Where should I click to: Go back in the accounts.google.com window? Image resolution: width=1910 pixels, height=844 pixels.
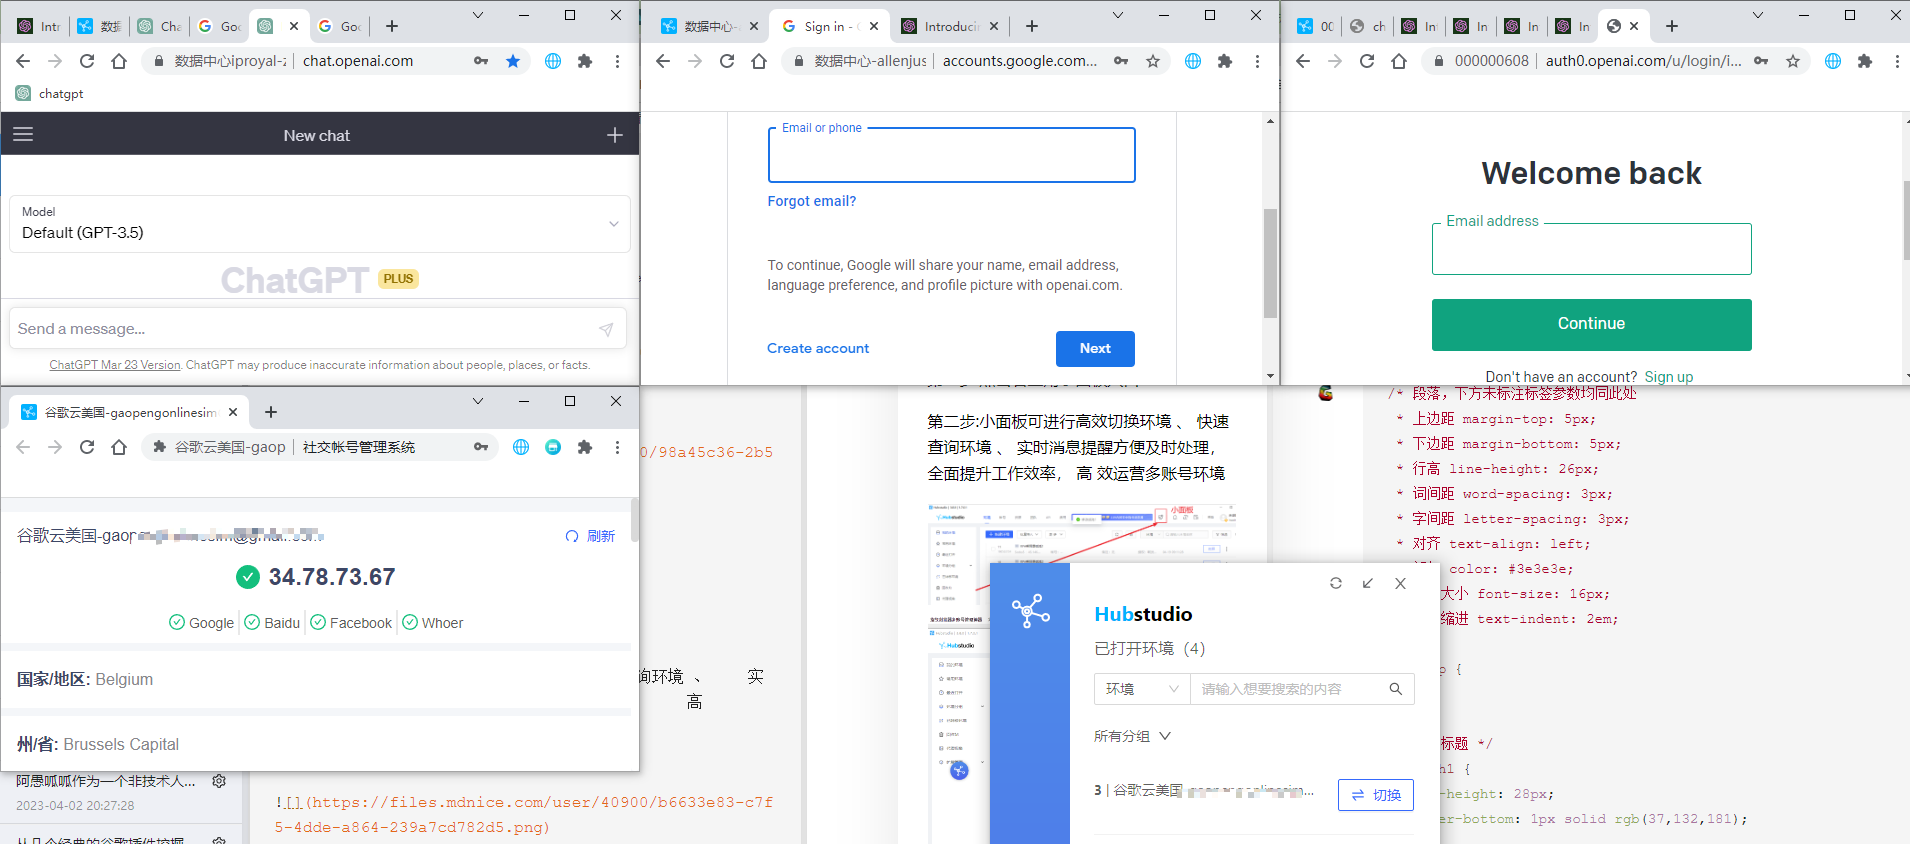663,61
